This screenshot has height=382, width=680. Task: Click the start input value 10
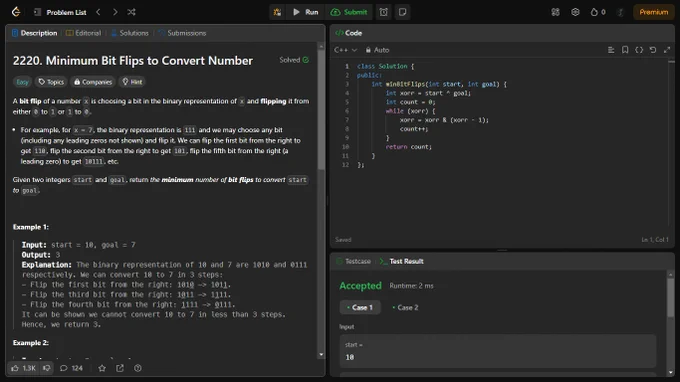pos(350,357)
